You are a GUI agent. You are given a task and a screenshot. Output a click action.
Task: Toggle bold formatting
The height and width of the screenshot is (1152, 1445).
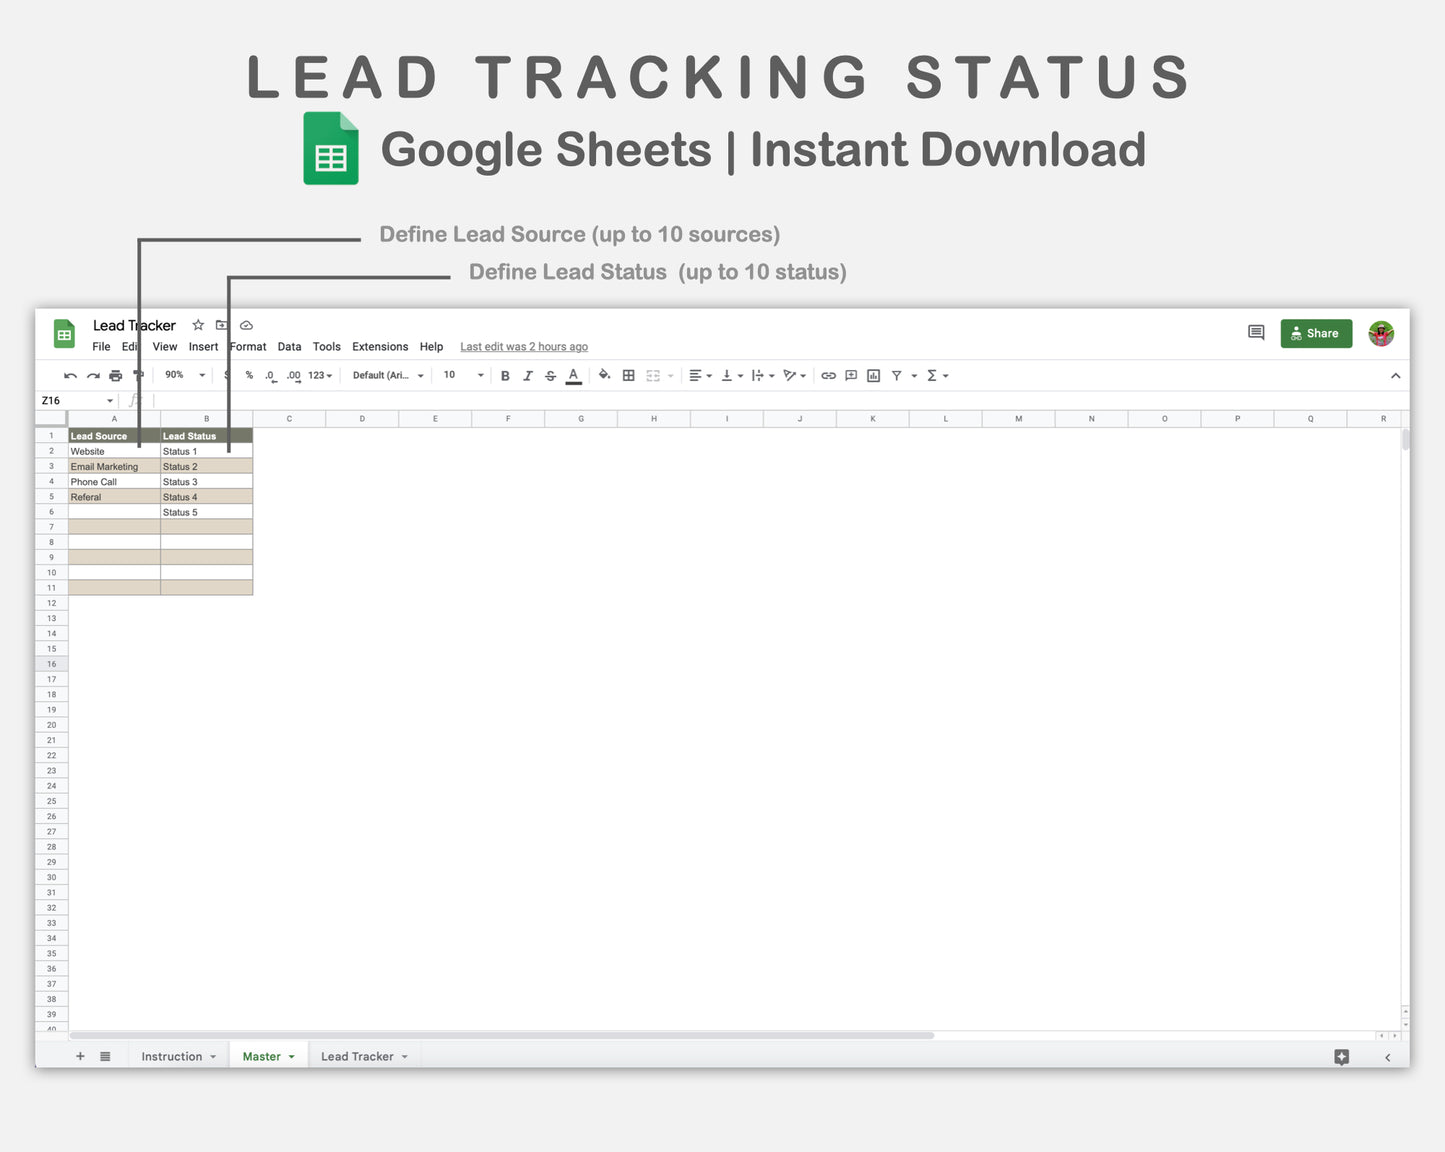[x=505, y=375]
